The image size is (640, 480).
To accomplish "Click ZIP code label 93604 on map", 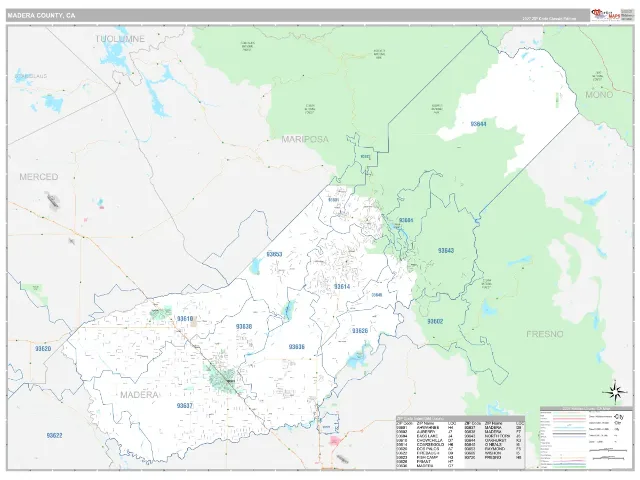I will pyautogui.click(x=406, y=220).
